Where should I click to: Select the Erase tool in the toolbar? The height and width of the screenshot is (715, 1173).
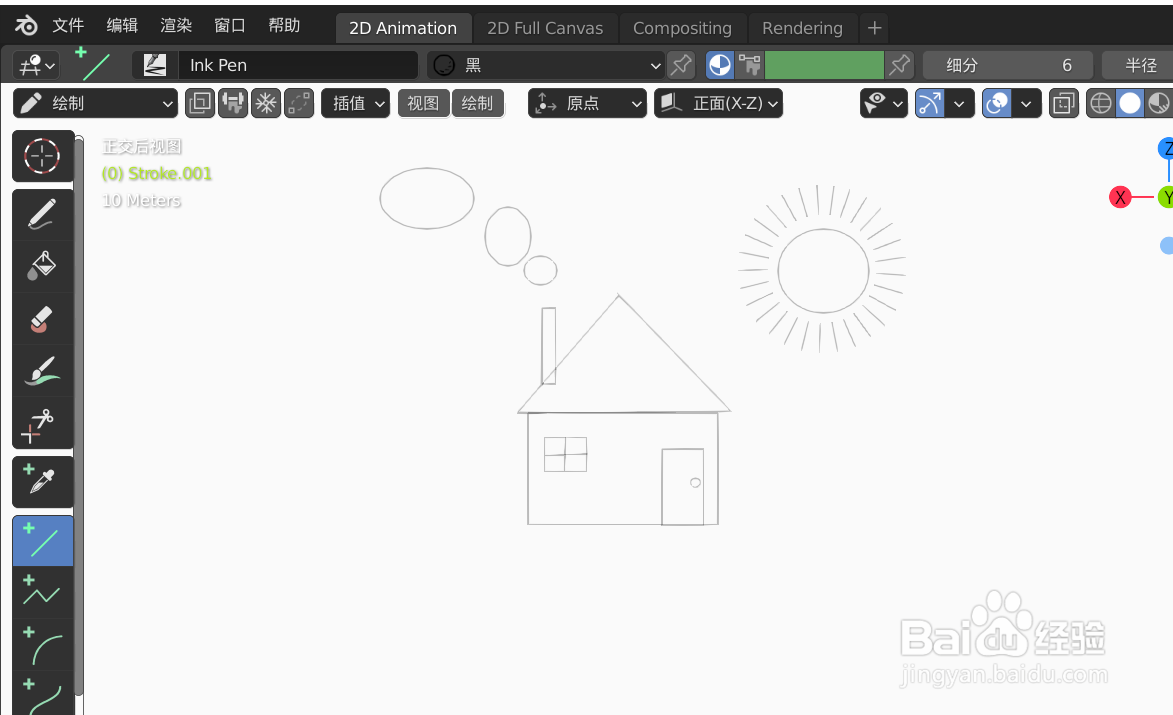coord(43,319)
